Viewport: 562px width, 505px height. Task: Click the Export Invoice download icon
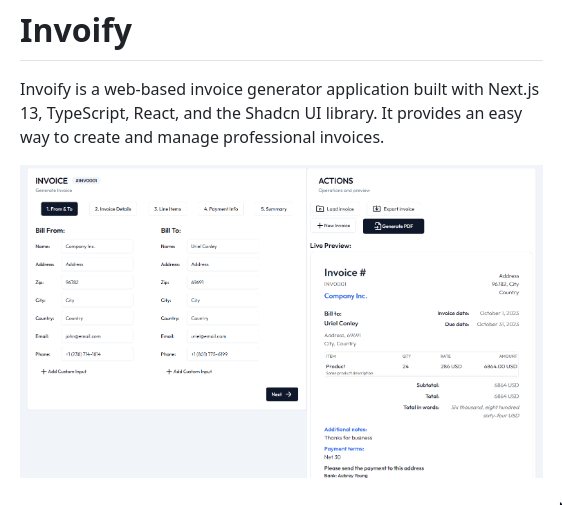tap(377, 209)
